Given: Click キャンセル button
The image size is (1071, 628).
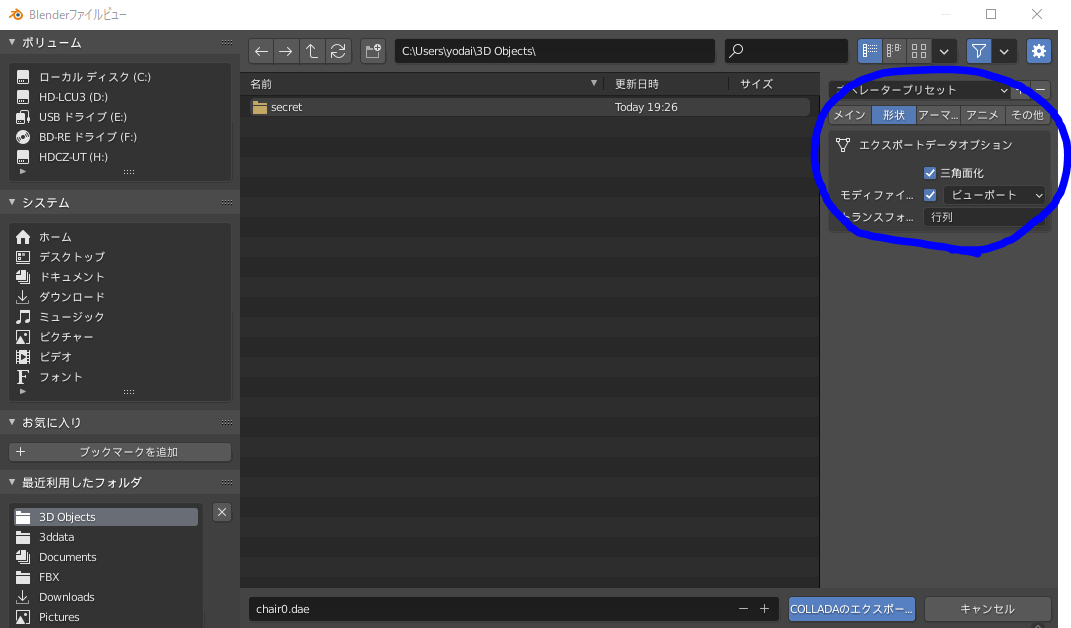Looking at the screenshot, I should coord(987,609).
